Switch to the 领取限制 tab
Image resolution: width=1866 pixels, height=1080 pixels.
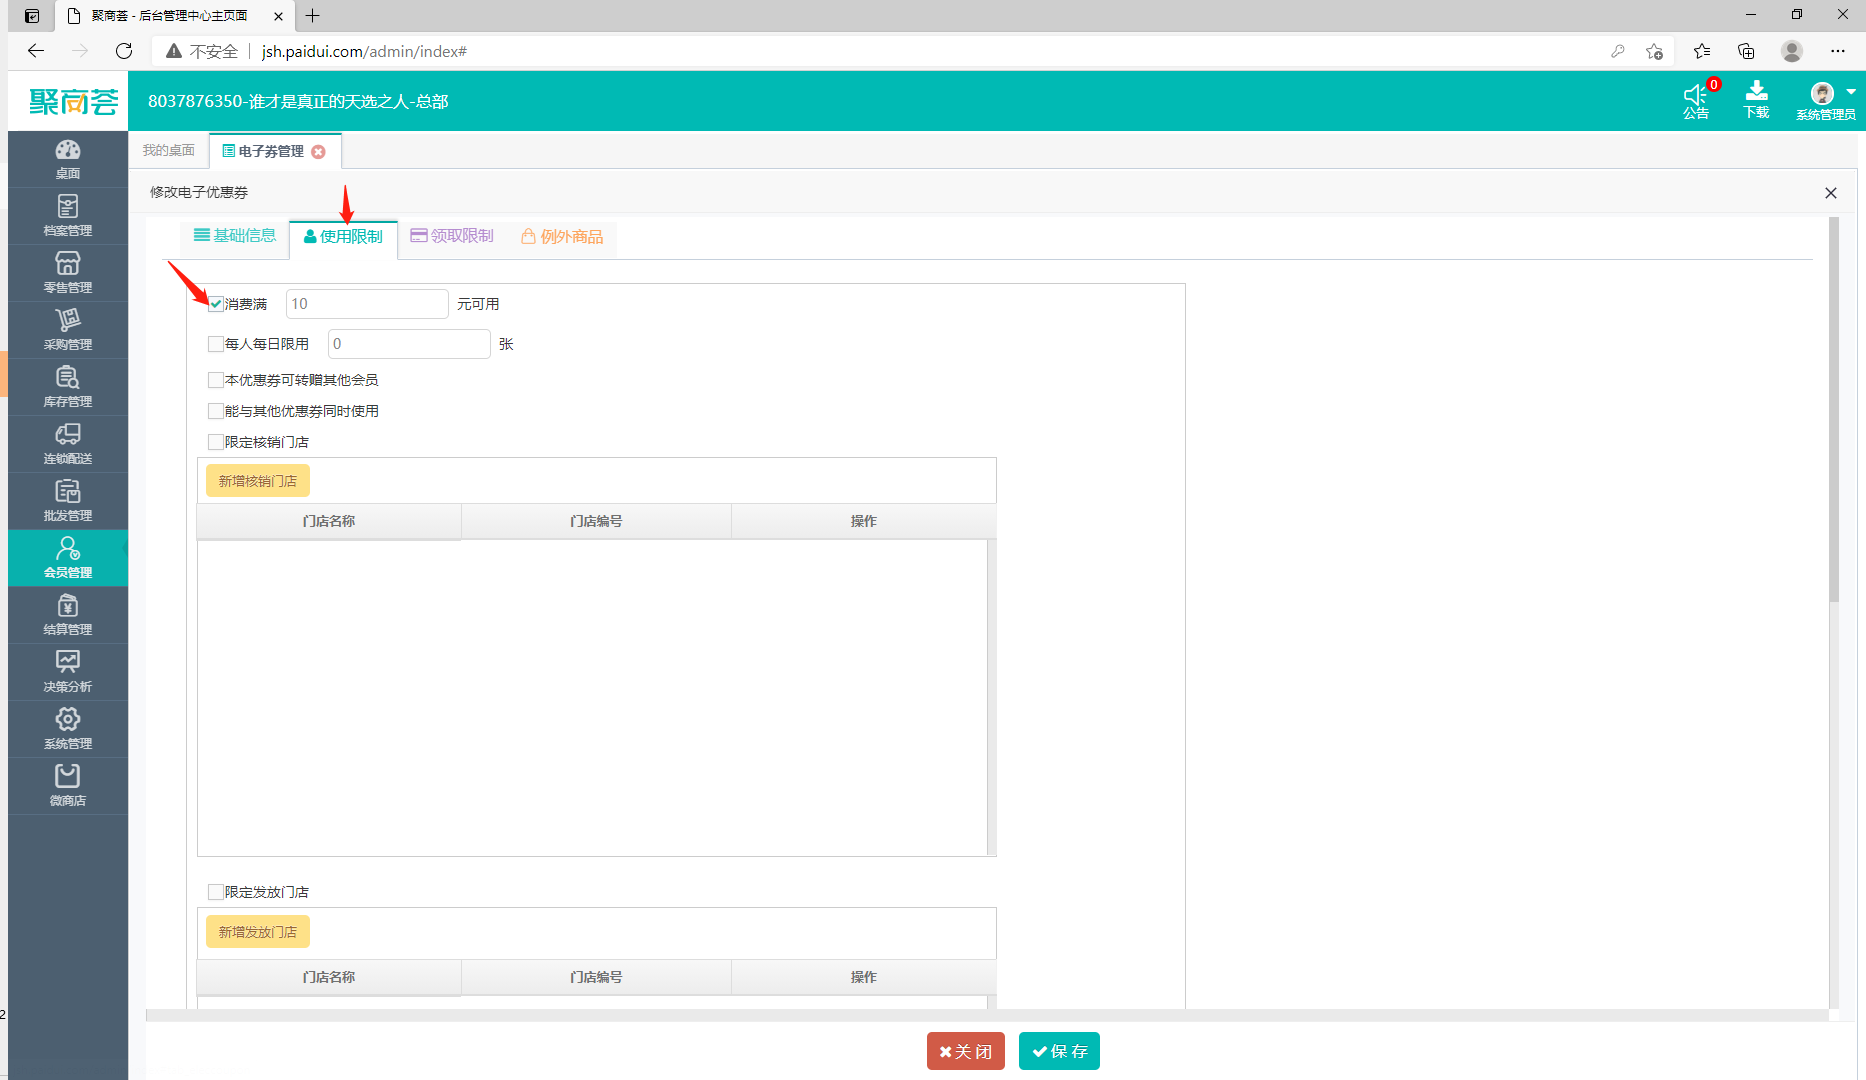click(452, 236)
